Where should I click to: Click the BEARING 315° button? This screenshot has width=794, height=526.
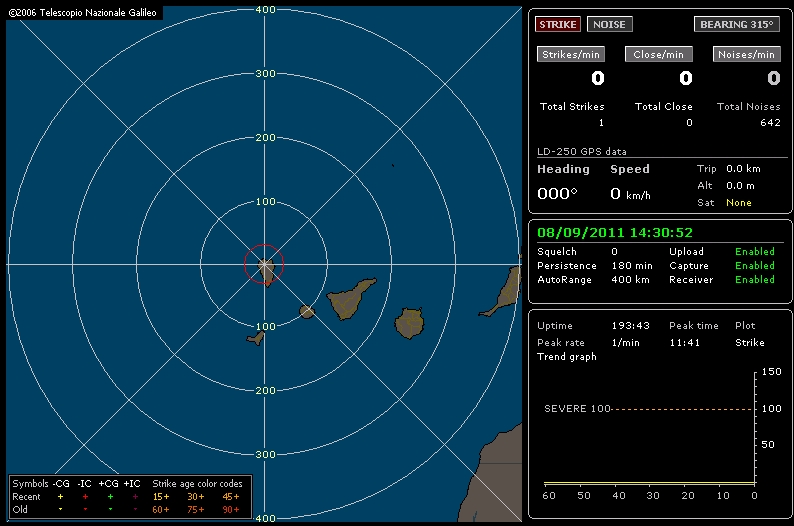[737, 24]
